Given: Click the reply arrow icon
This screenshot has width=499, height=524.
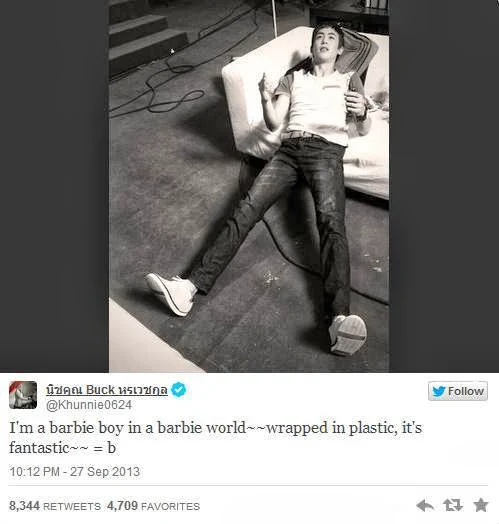Looking at the screenshot, I should pyautogui.click(x=424, y=506).
